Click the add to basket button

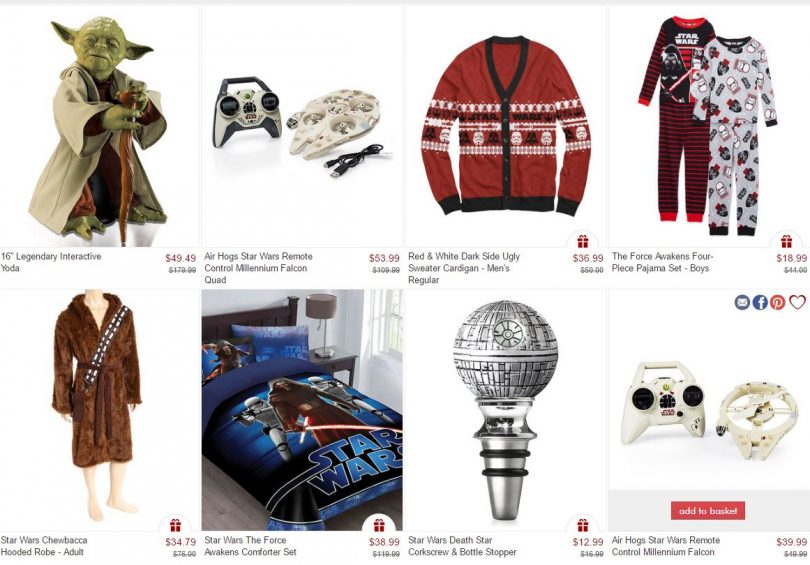pos(708,511)
